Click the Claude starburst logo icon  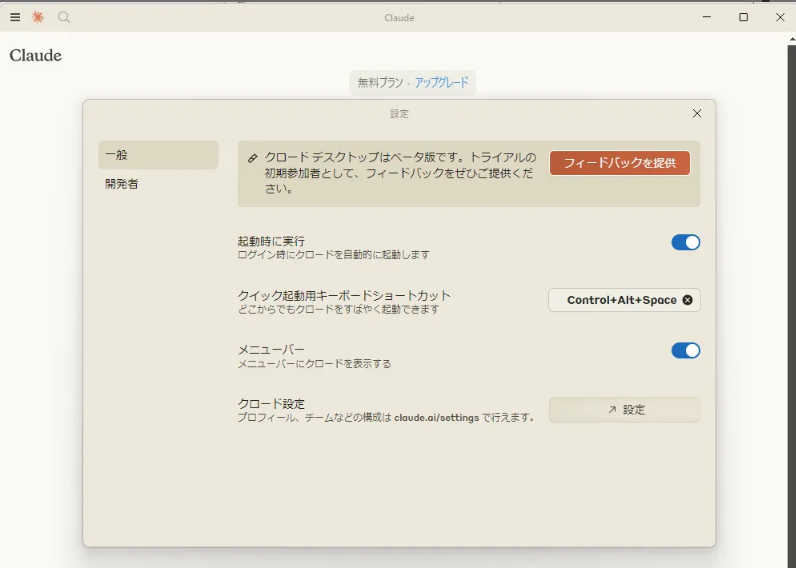(x=38, y=17)
